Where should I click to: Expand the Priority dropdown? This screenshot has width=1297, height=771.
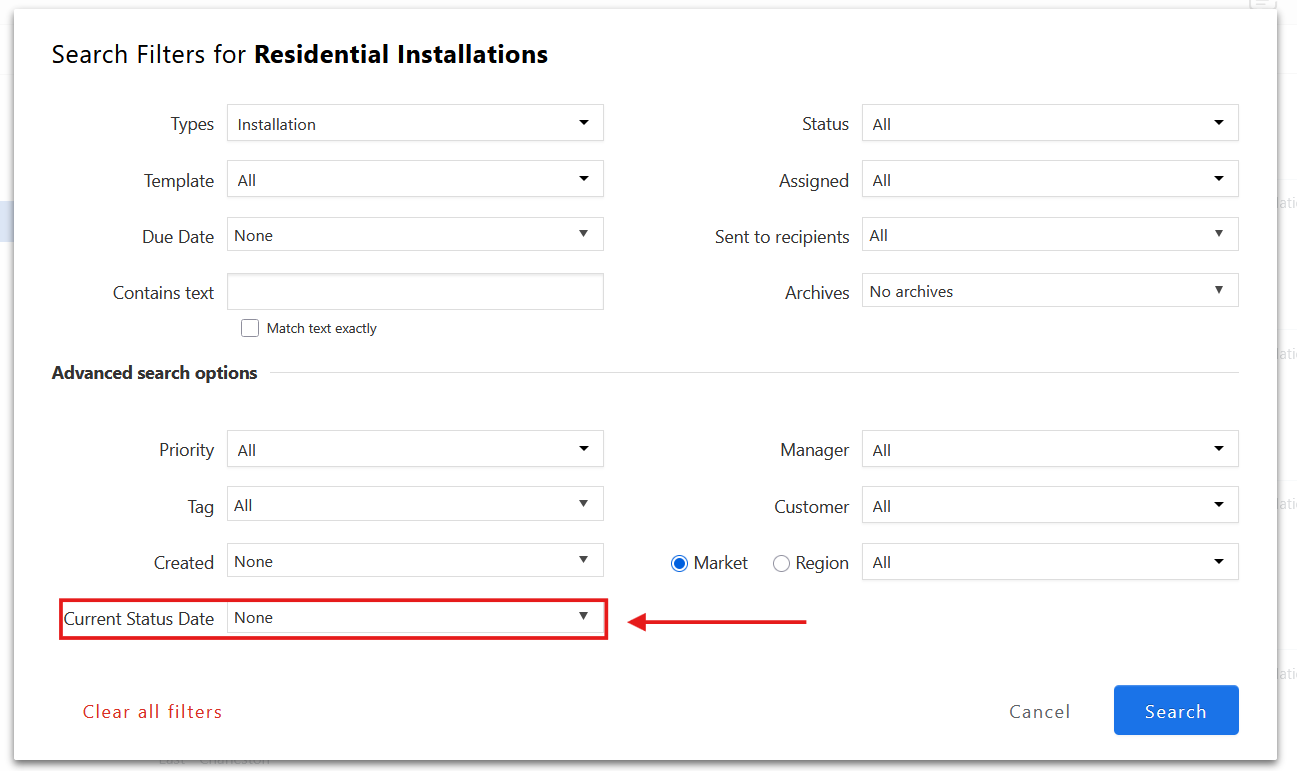(415, 450)
